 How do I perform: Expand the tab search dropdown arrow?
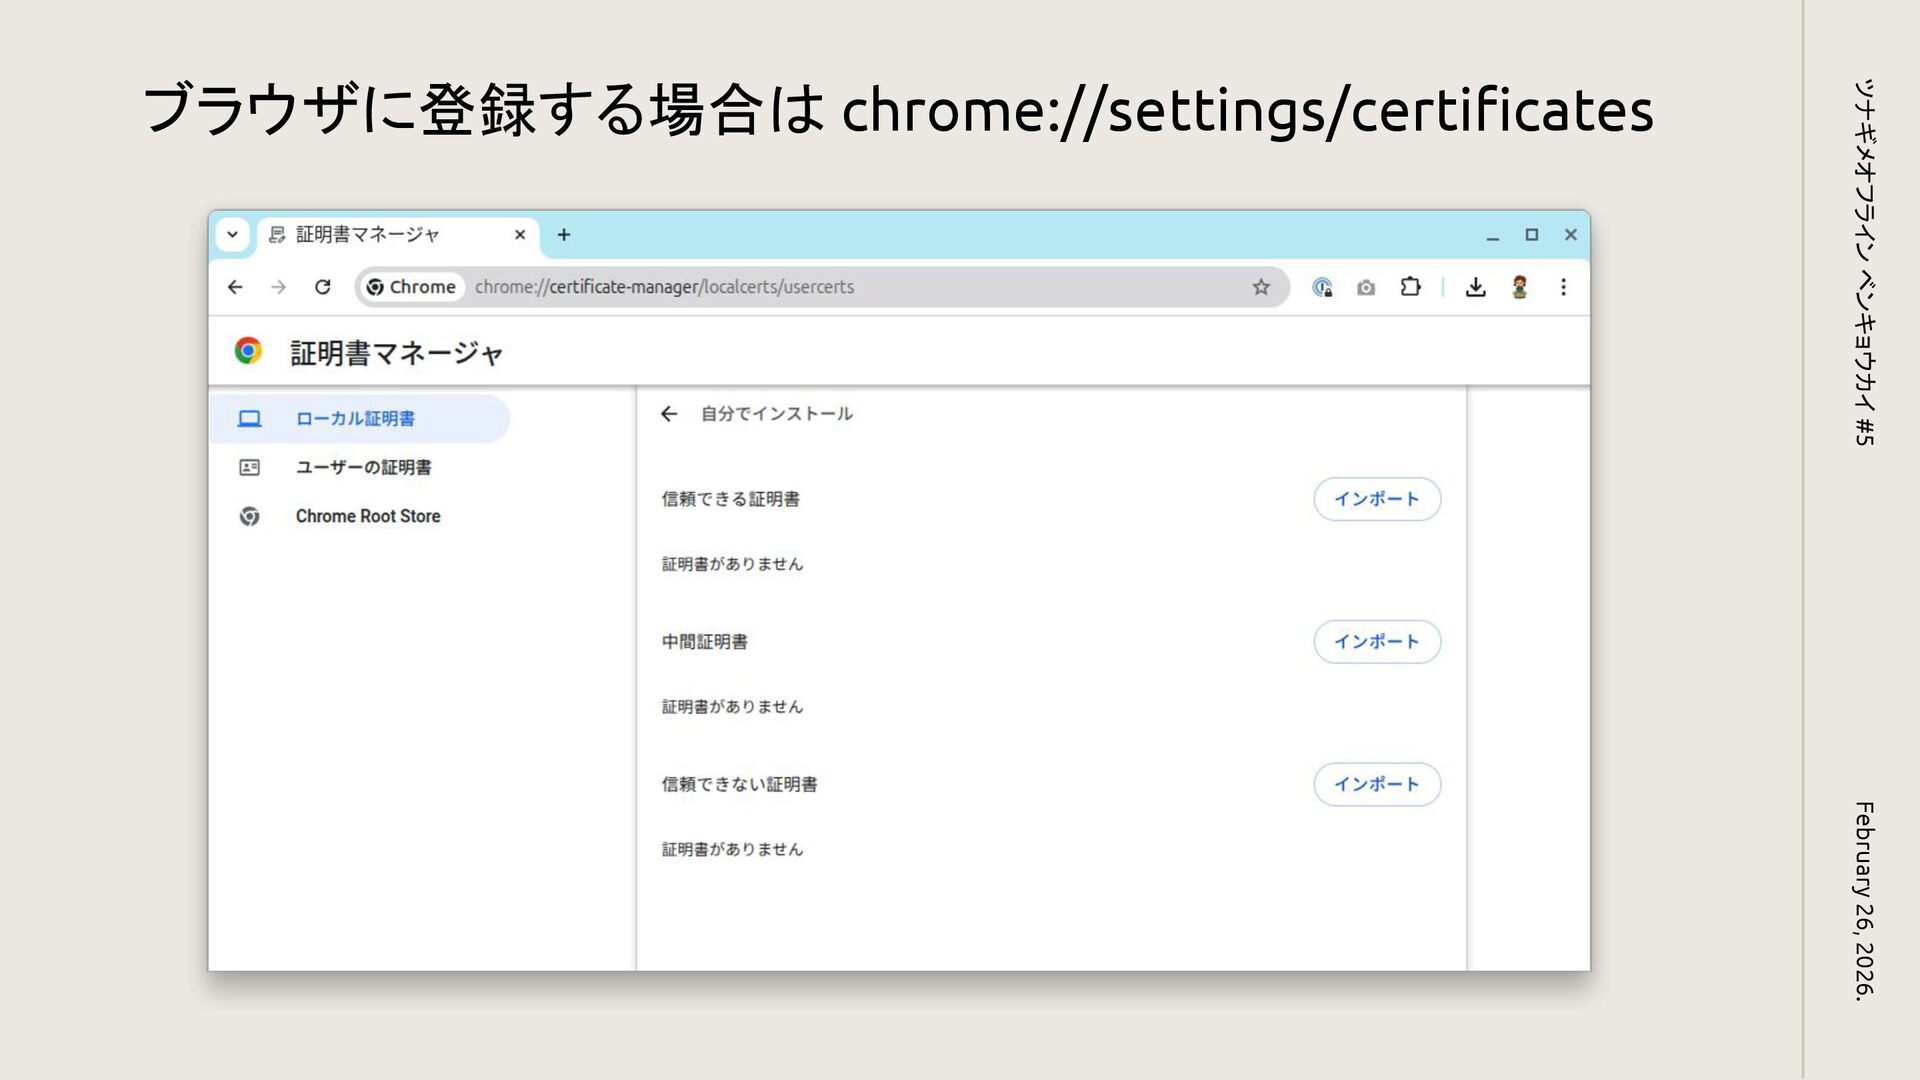click(232, 235)
